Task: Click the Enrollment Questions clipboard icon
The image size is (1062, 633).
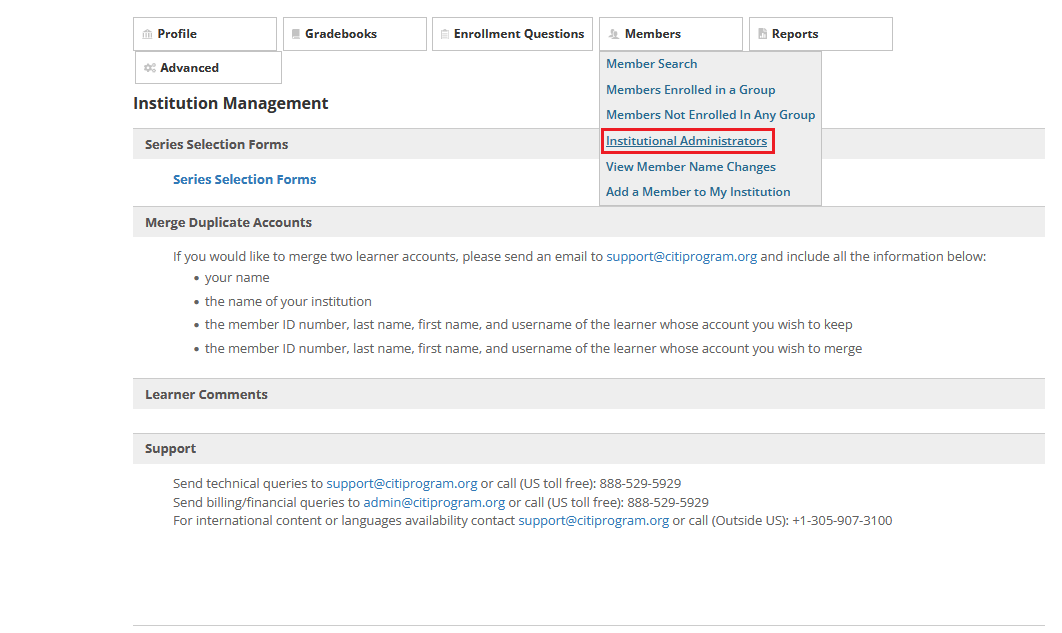Action: (444, 34)
